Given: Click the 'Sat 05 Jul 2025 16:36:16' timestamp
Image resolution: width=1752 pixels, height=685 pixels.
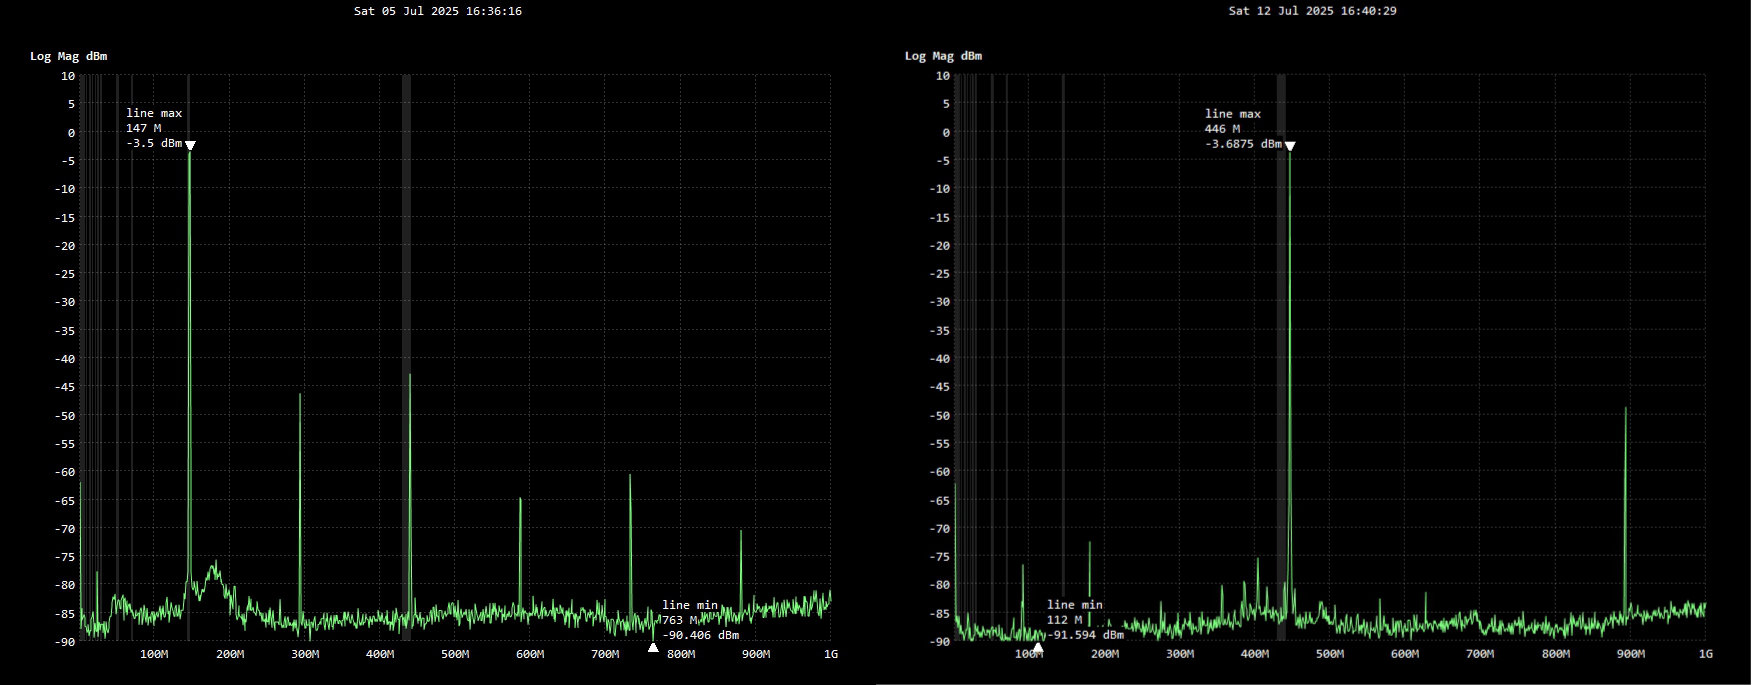Looking at the screenshot, I should coord(437,11).
